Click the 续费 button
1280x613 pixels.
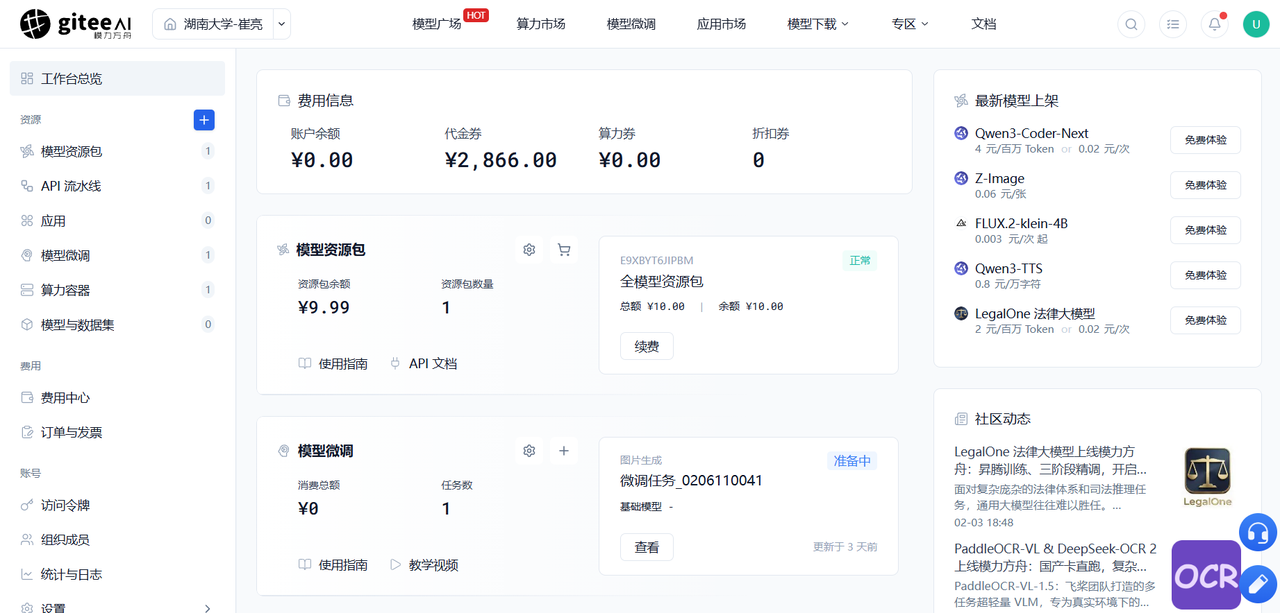pyautogui.click(x=647, y=346)
